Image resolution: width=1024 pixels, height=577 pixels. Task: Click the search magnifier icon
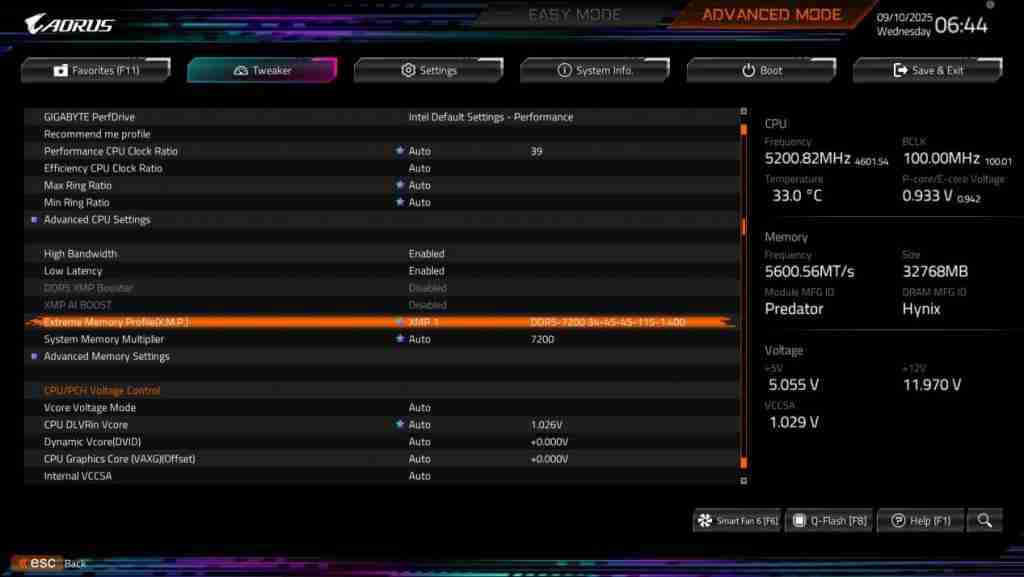[x=985, y=520]
